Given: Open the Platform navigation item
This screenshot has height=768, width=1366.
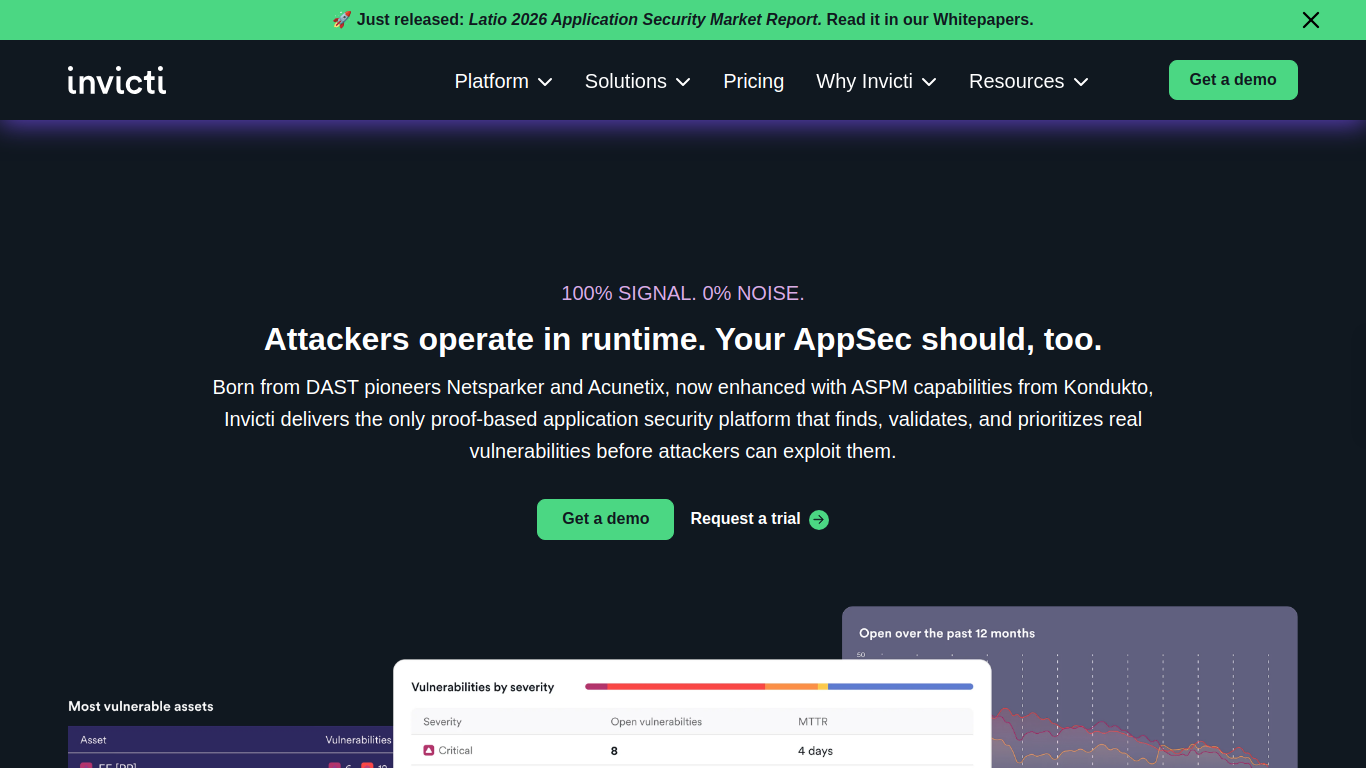Looking at the screenshot, I should [503, 81].
